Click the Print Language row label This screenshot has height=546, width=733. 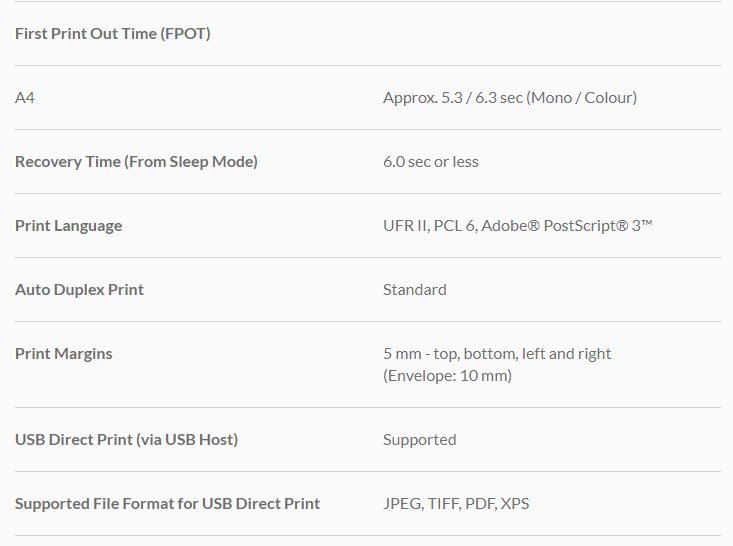pyautogui.click(x=68, y=226)
